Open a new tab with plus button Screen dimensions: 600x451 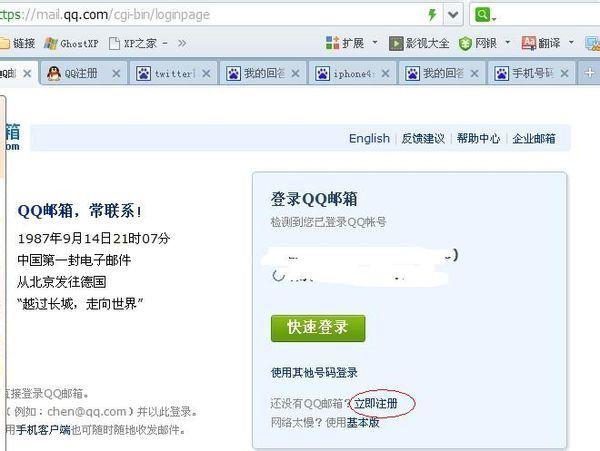590,73
